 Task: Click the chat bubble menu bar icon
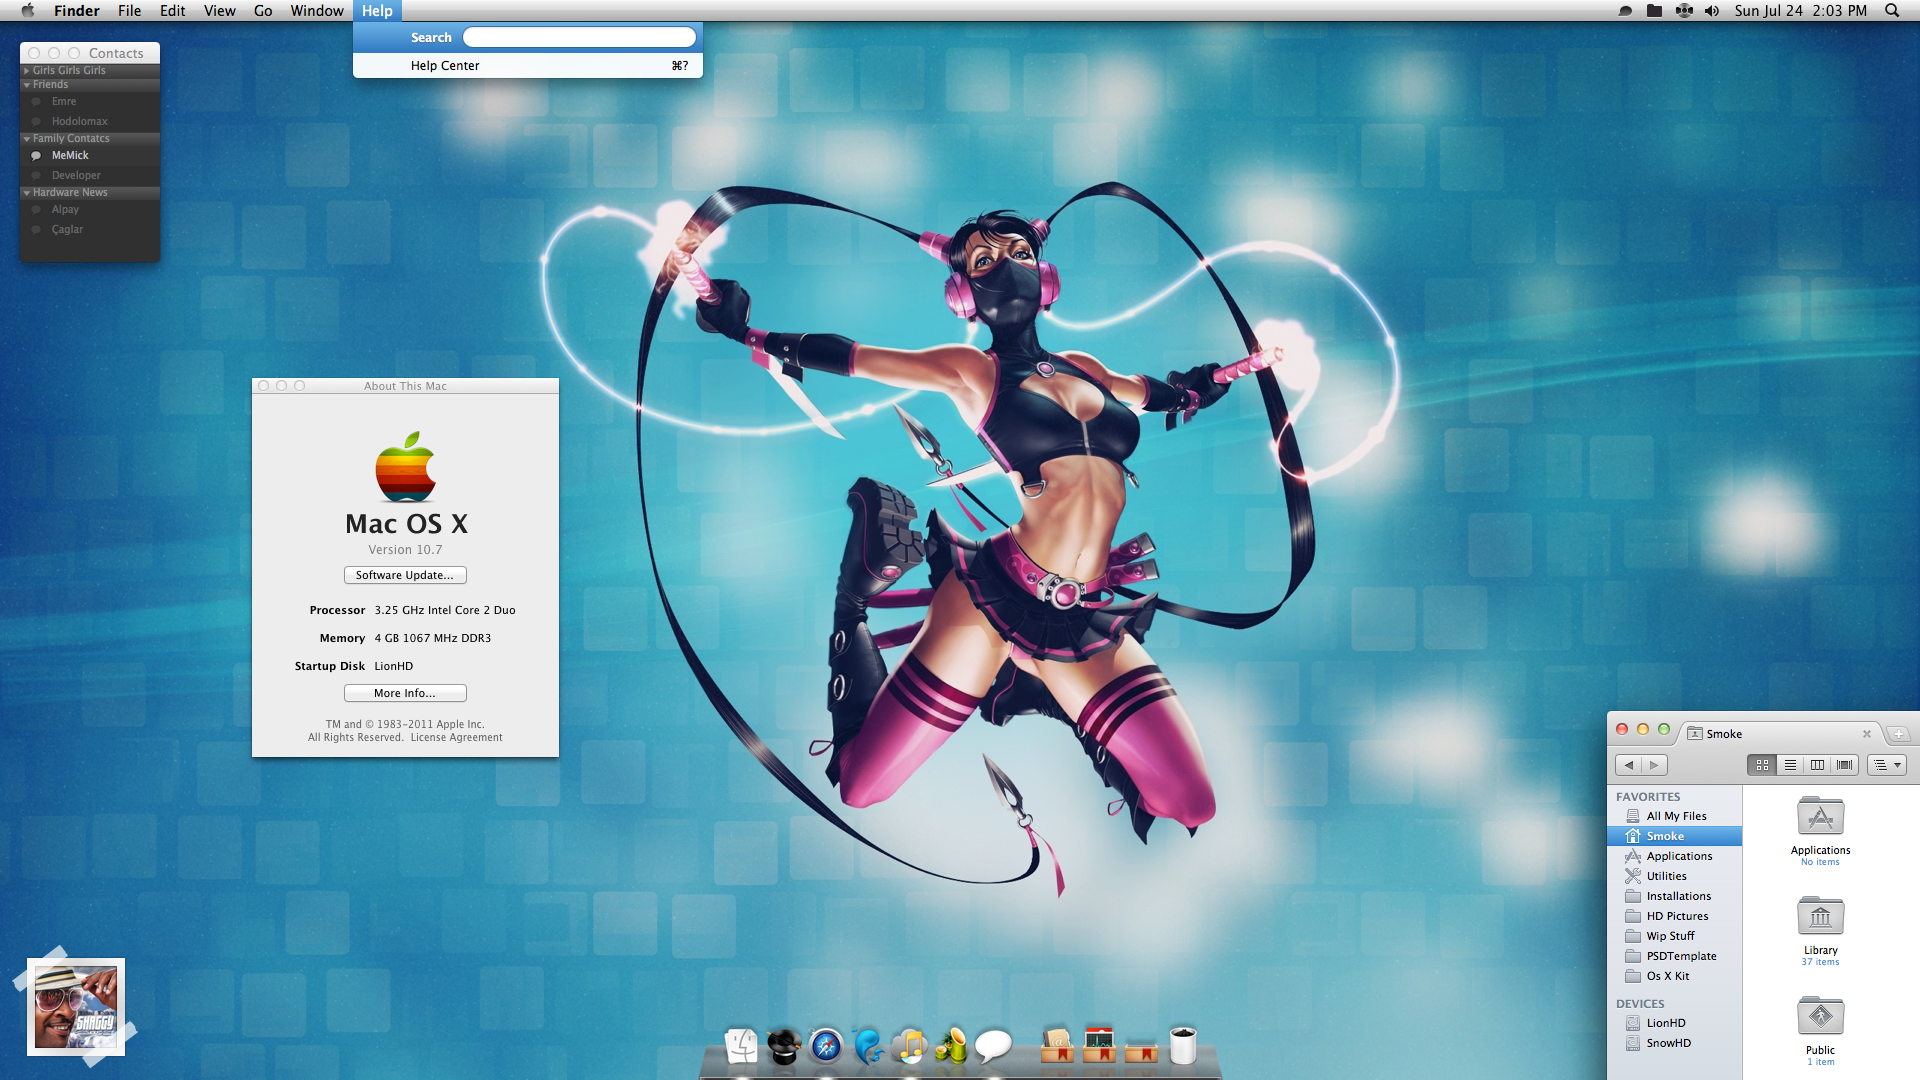coord(1626,11)
